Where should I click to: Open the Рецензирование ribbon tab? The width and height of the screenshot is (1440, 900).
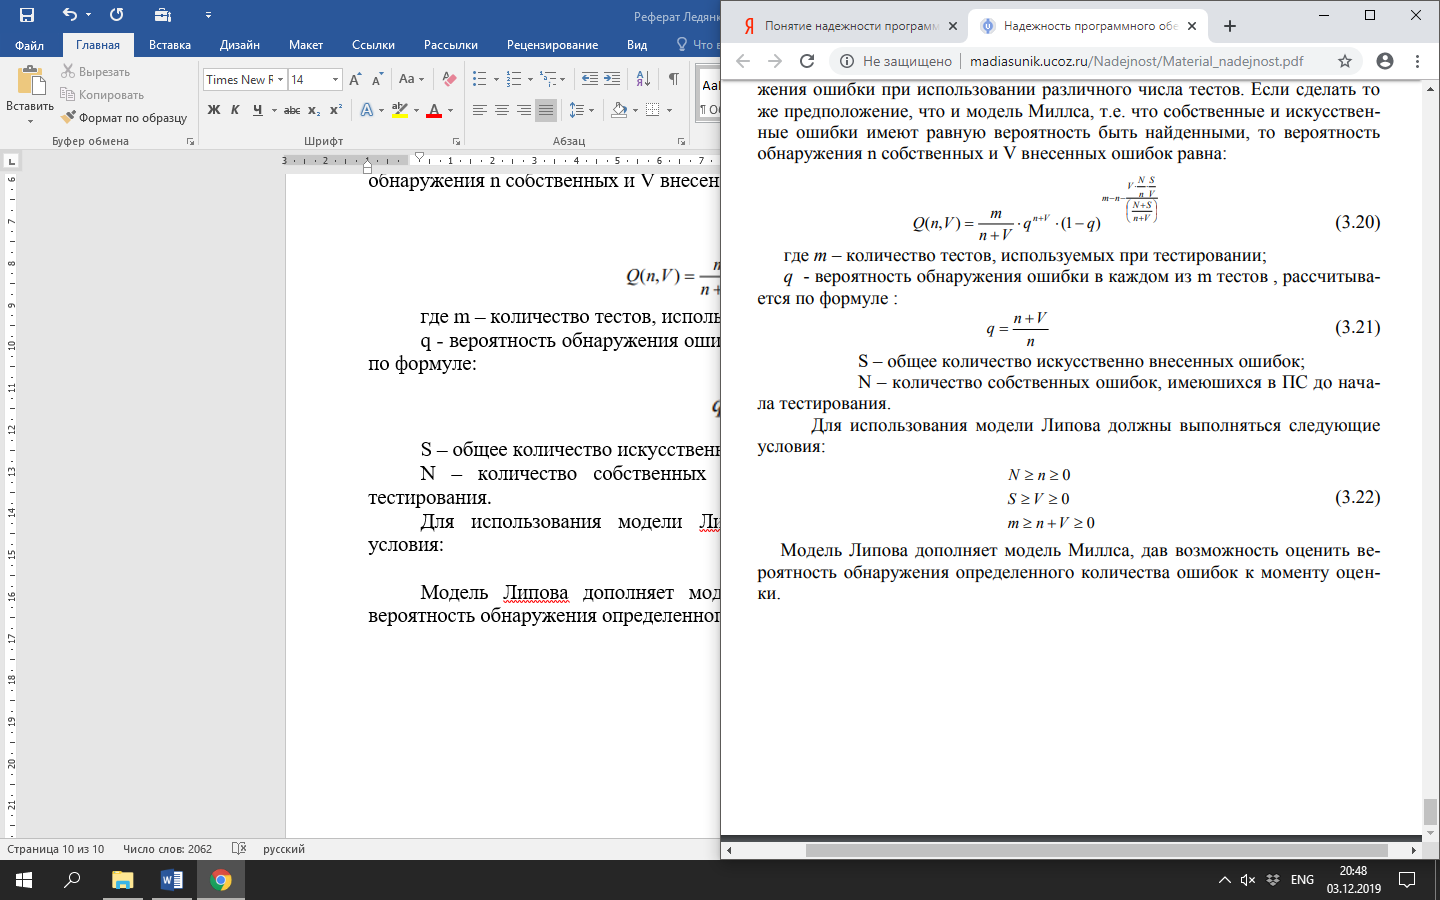552,45
